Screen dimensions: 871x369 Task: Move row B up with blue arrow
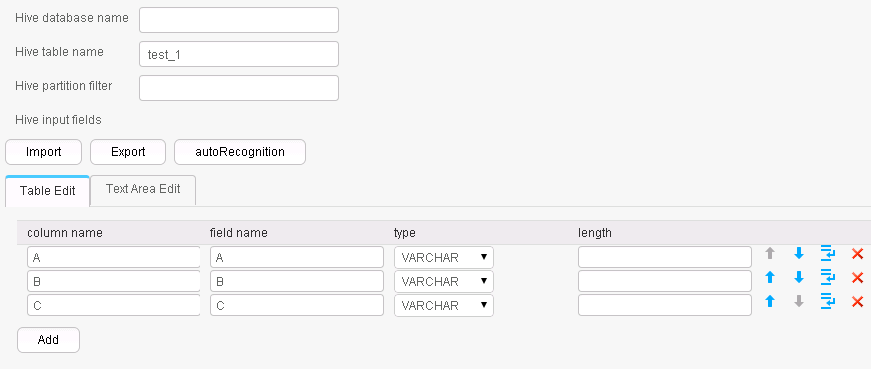[769, 277]
